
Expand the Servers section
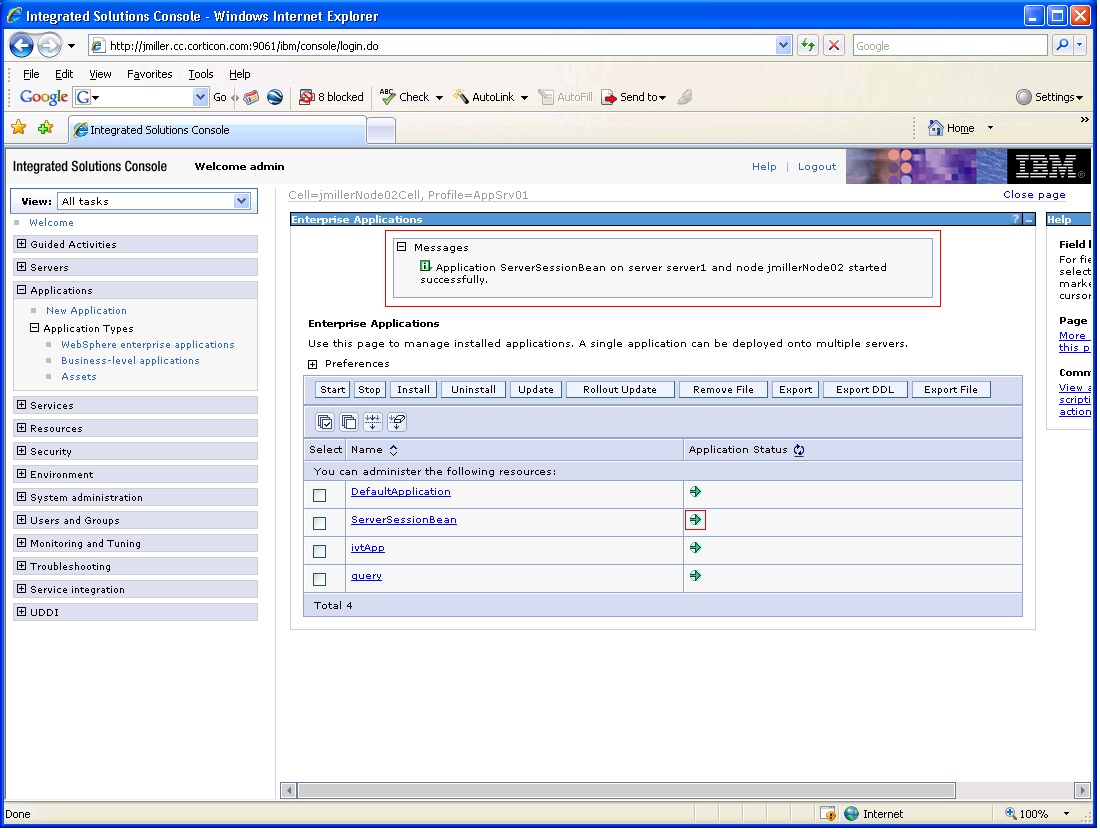coord(22,267)
